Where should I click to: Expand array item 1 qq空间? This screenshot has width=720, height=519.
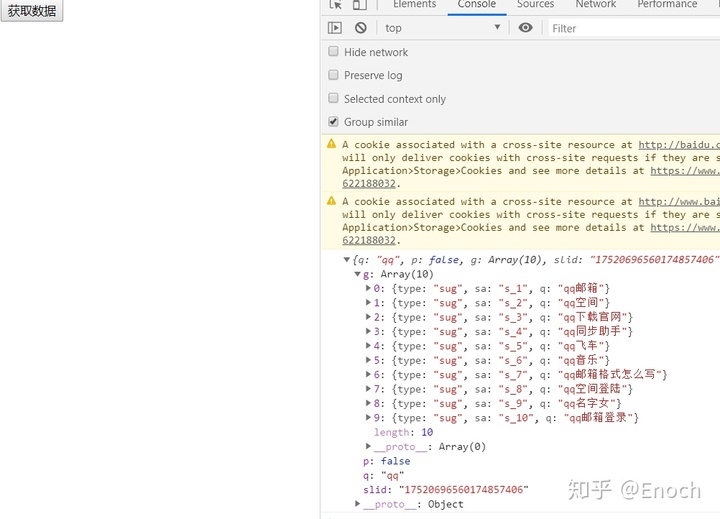(x=368, y=302)
